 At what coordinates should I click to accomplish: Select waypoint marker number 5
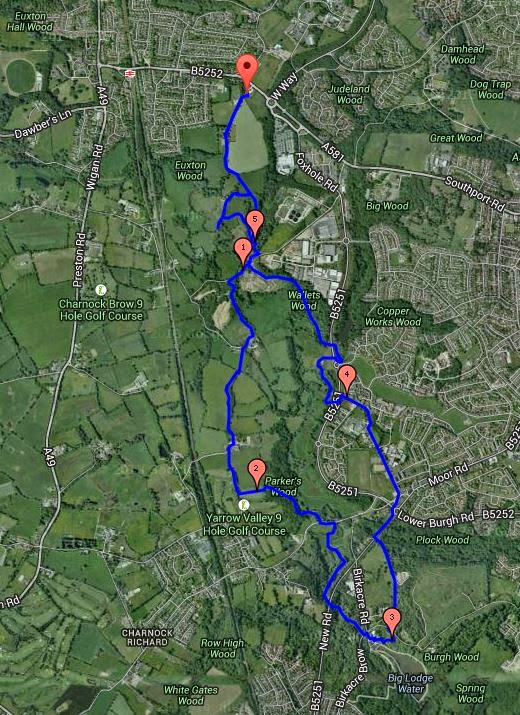pyautogui.click(x=255, y=224)
